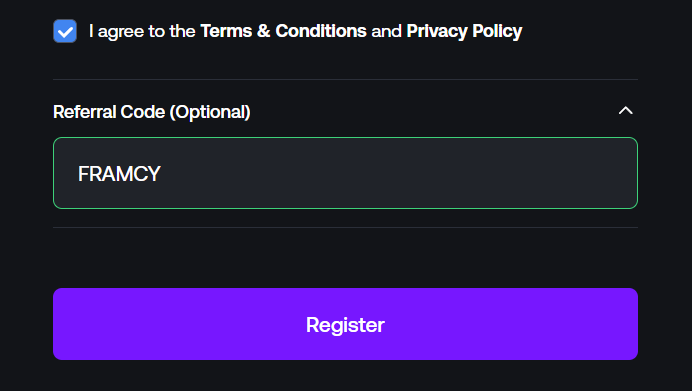Click the word "Terms" in the bold link

coord(226,31)
